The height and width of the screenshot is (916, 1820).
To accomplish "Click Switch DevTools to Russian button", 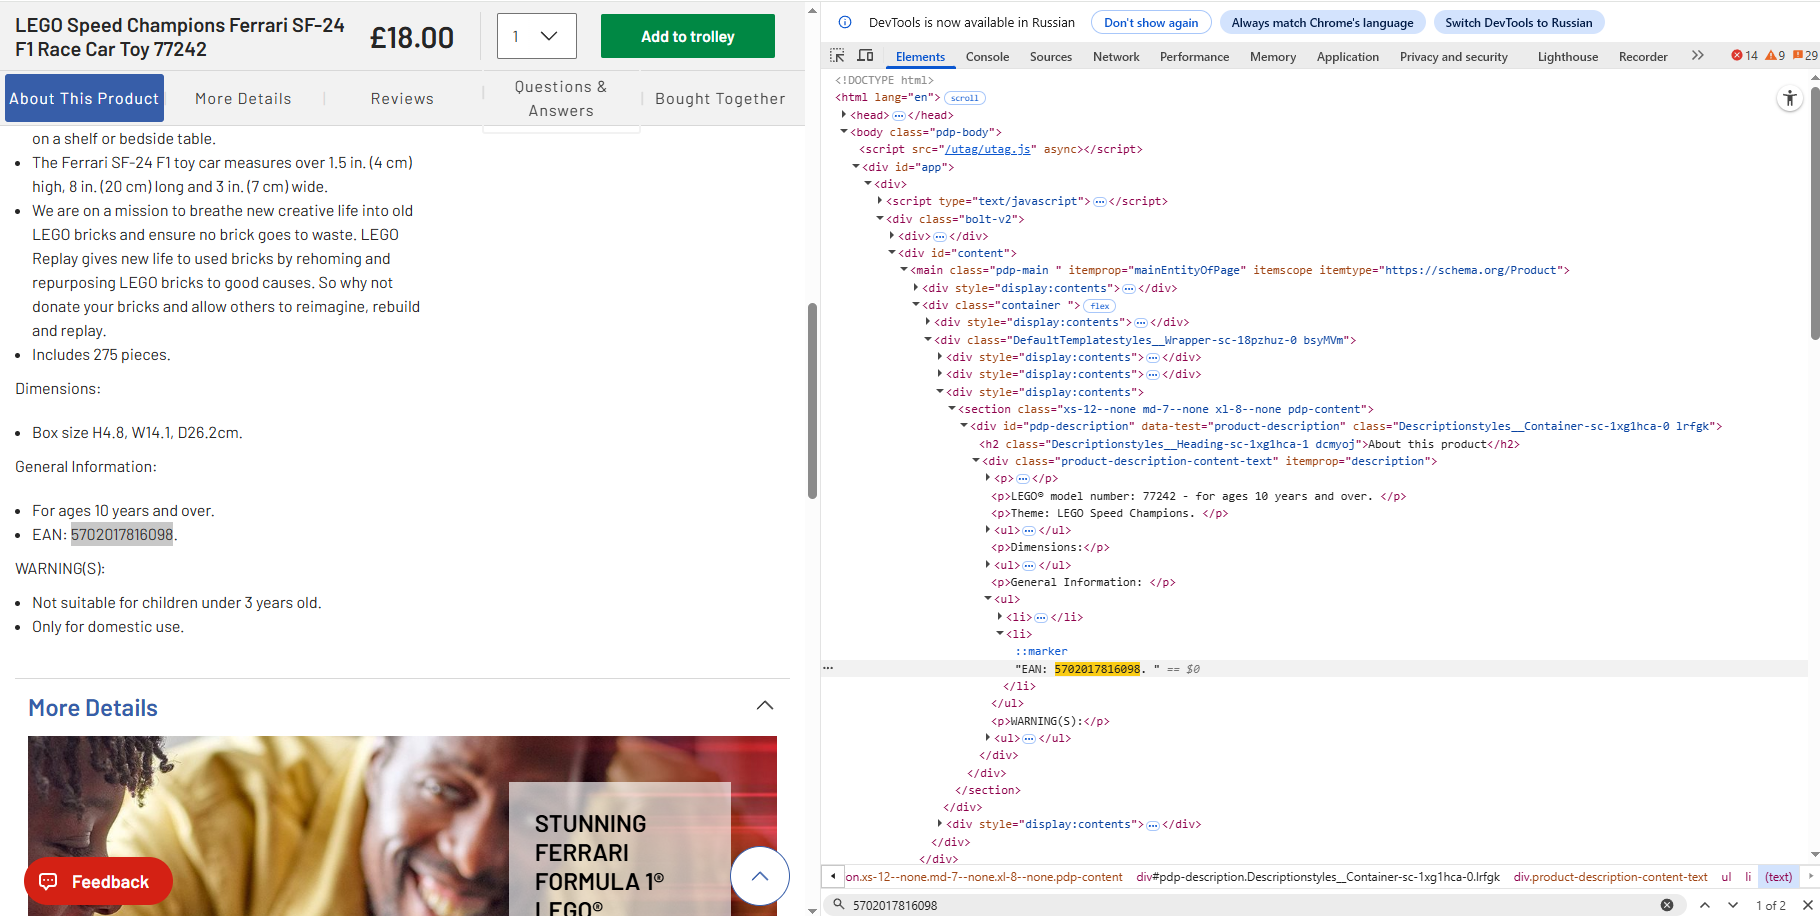I will 1518,22.
